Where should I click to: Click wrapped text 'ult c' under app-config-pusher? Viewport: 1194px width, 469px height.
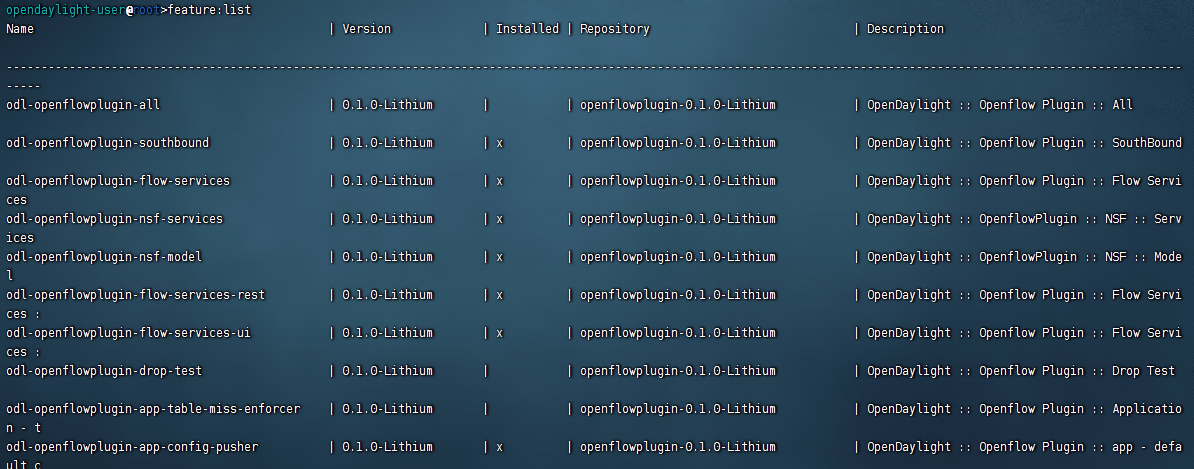click(x=24, y=464)
